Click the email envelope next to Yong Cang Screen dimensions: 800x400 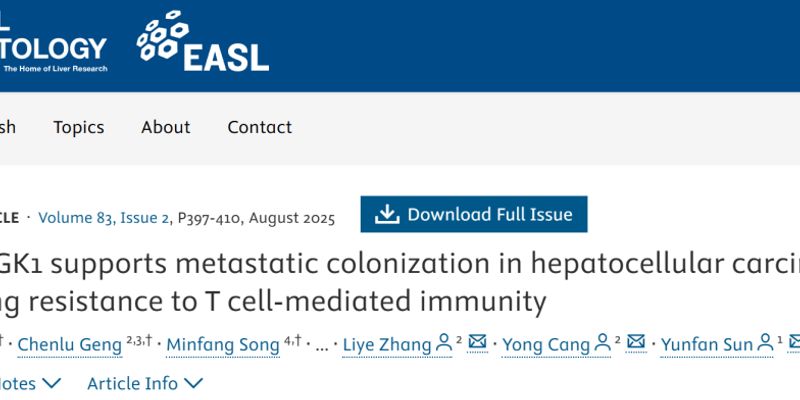point(637,345)
